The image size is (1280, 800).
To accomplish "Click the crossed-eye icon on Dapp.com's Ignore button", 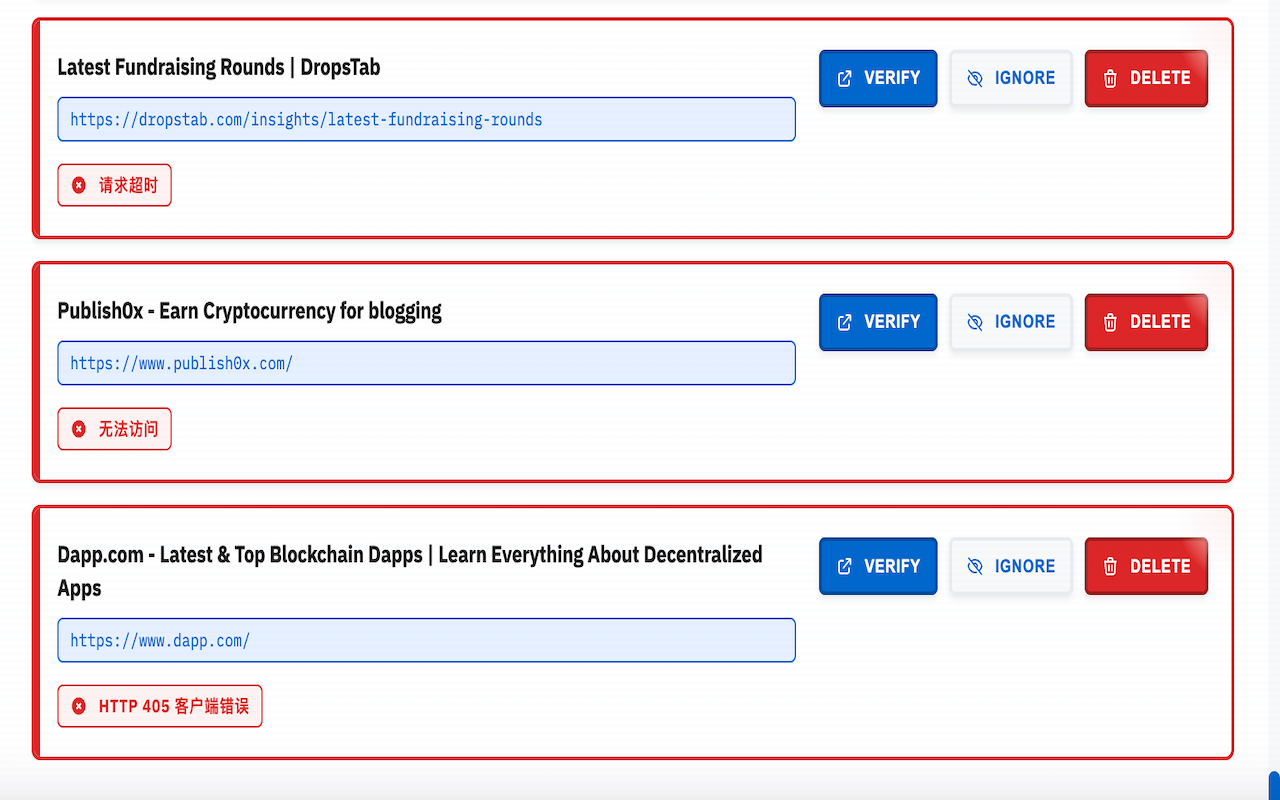I will (x=975, y=566).
